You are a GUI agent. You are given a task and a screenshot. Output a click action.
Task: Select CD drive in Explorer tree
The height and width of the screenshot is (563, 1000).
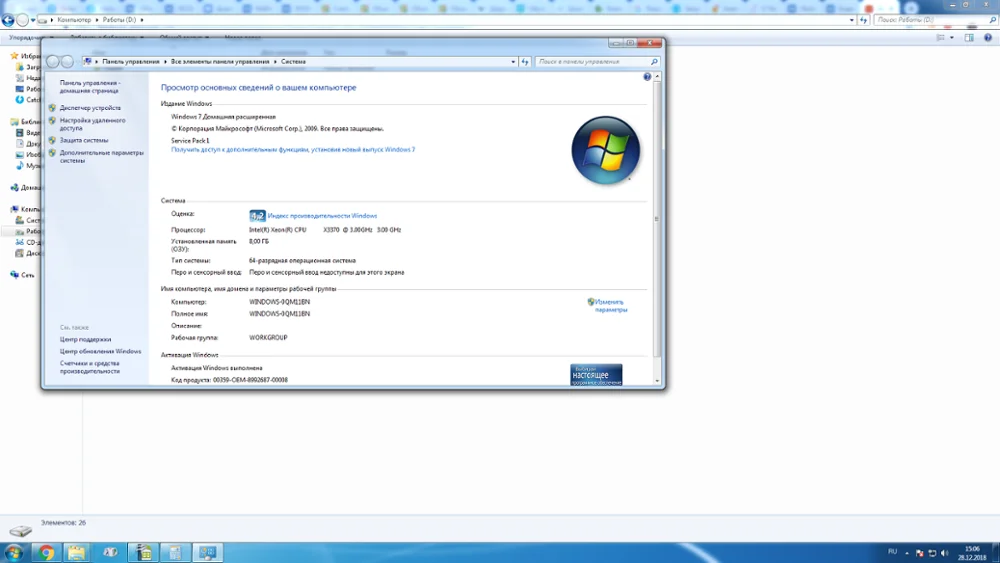coord(28,242)
